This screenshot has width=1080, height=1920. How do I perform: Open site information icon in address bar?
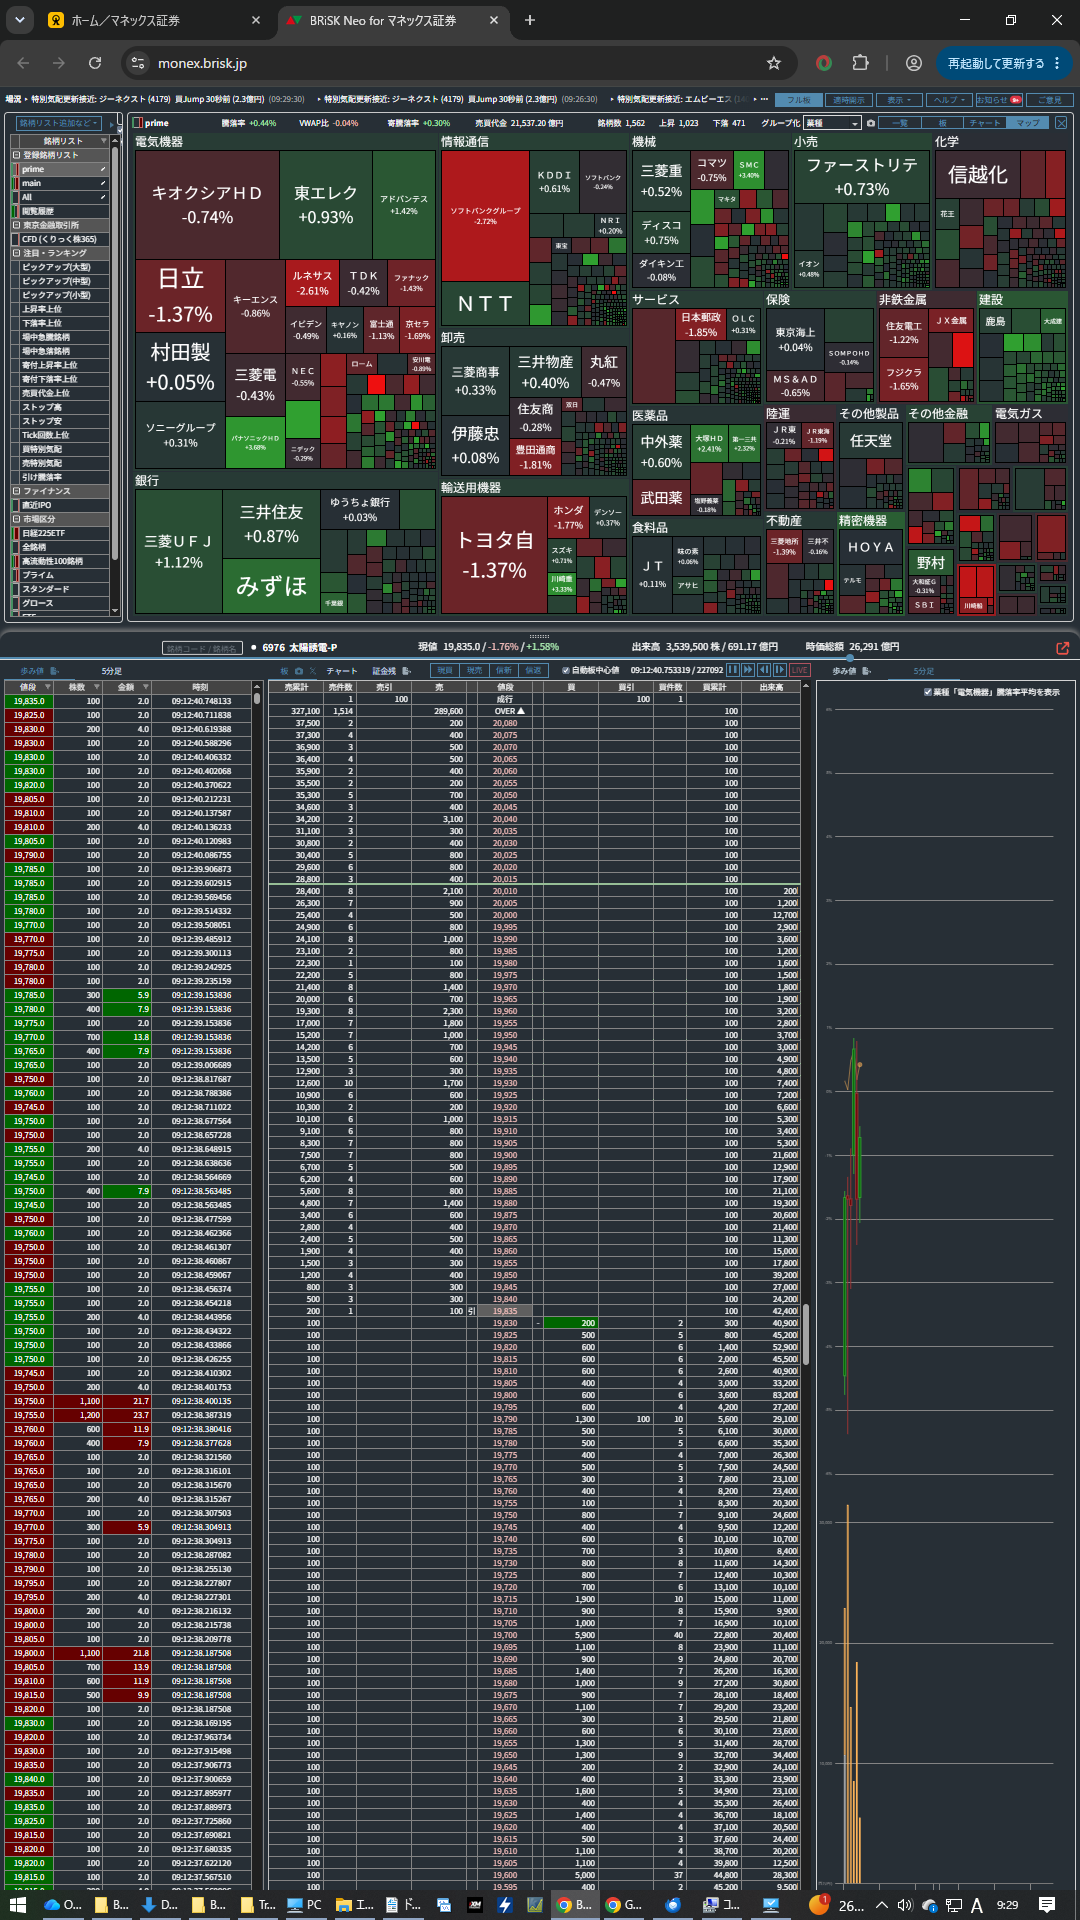(x=138, y=63)
